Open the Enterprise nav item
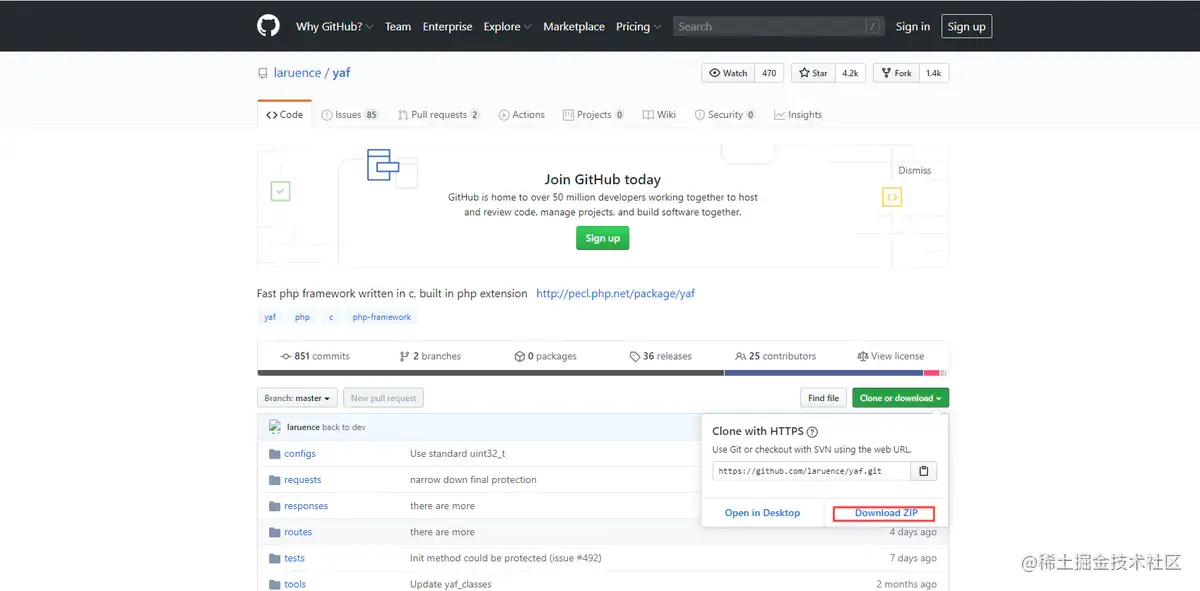Viewport: 1200px width, 591px height. coord(447,27)
